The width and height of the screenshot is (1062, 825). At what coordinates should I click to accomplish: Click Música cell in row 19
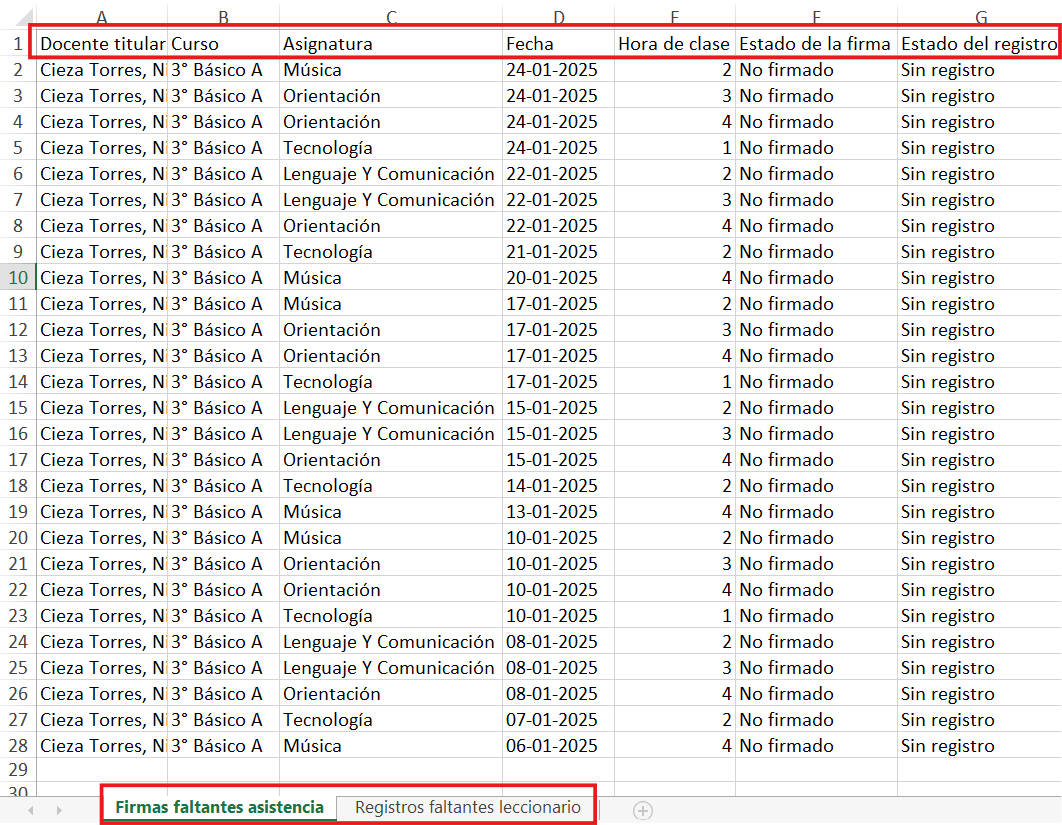[391, 512]
